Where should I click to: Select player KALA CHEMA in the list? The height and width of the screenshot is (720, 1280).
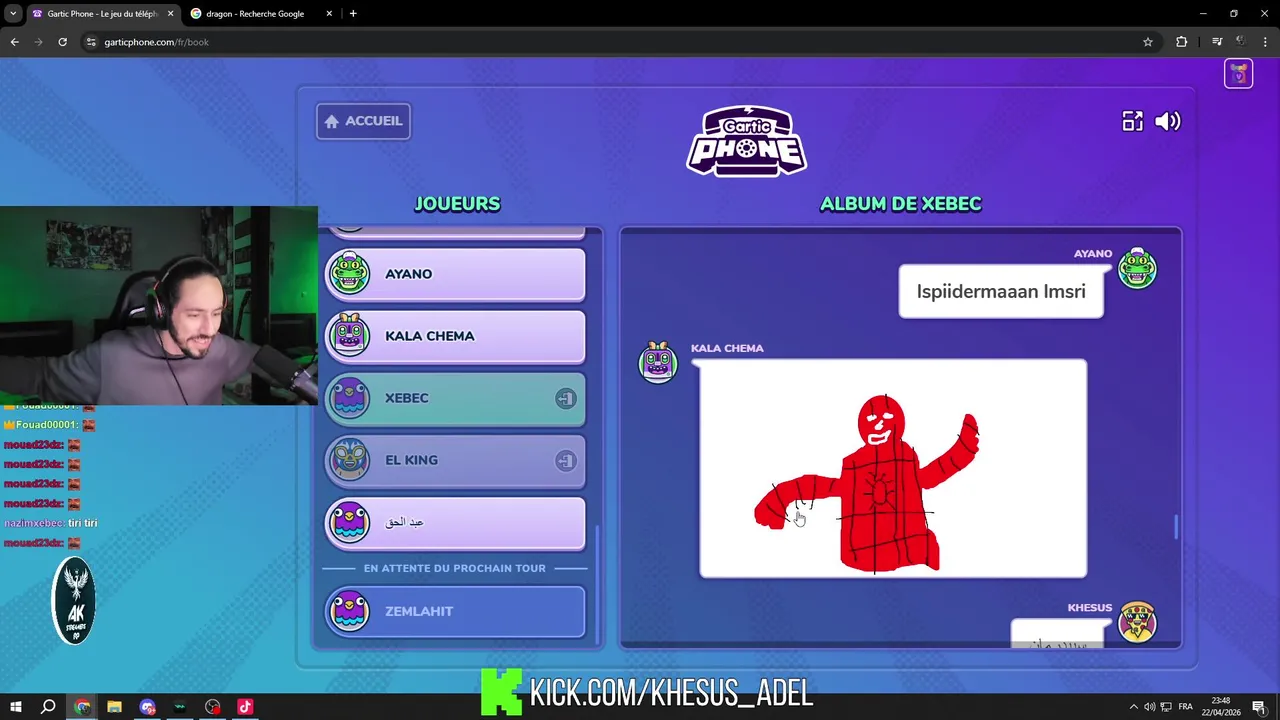(455, 336)
